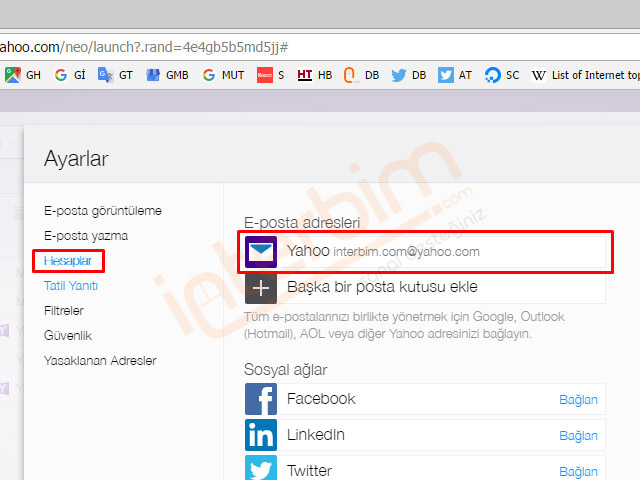Open the HT HB bookmark
This screenshot has width=640, height=480.
click(314, 75)
